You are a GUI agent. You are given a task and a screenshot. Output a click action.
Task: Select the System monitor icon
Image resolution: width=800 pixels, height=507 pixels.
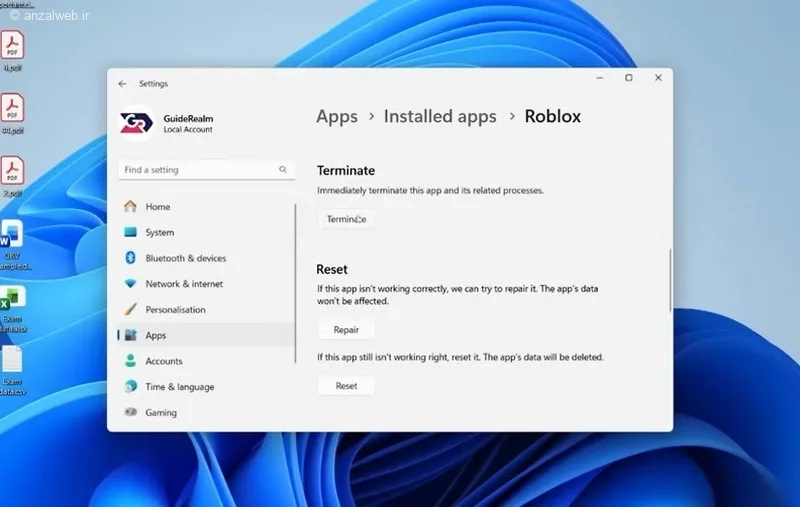coord(131,232)
